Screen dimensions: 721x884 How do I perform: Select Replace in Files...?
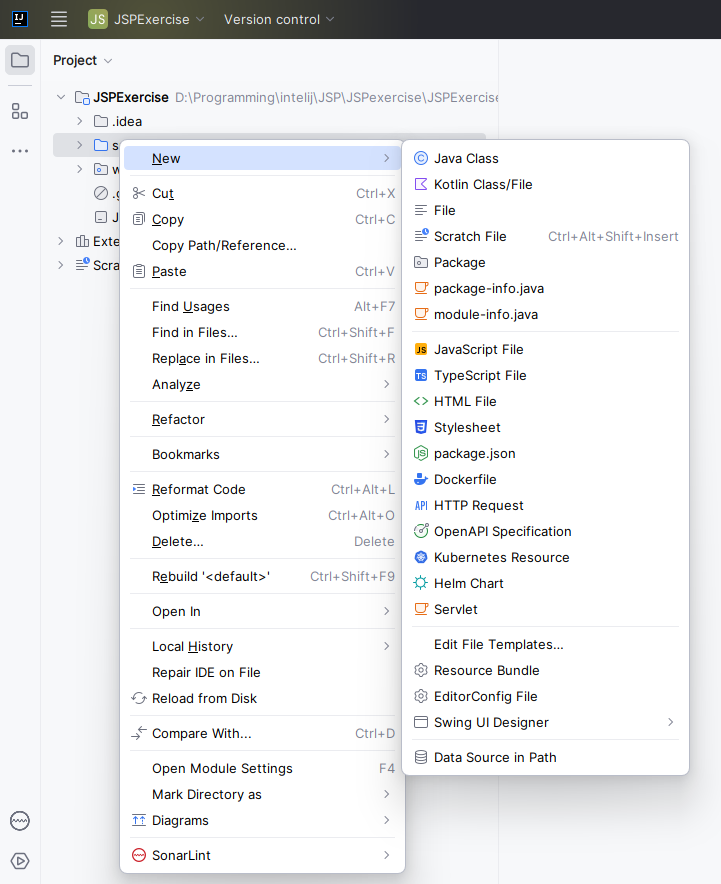[262, 359]
